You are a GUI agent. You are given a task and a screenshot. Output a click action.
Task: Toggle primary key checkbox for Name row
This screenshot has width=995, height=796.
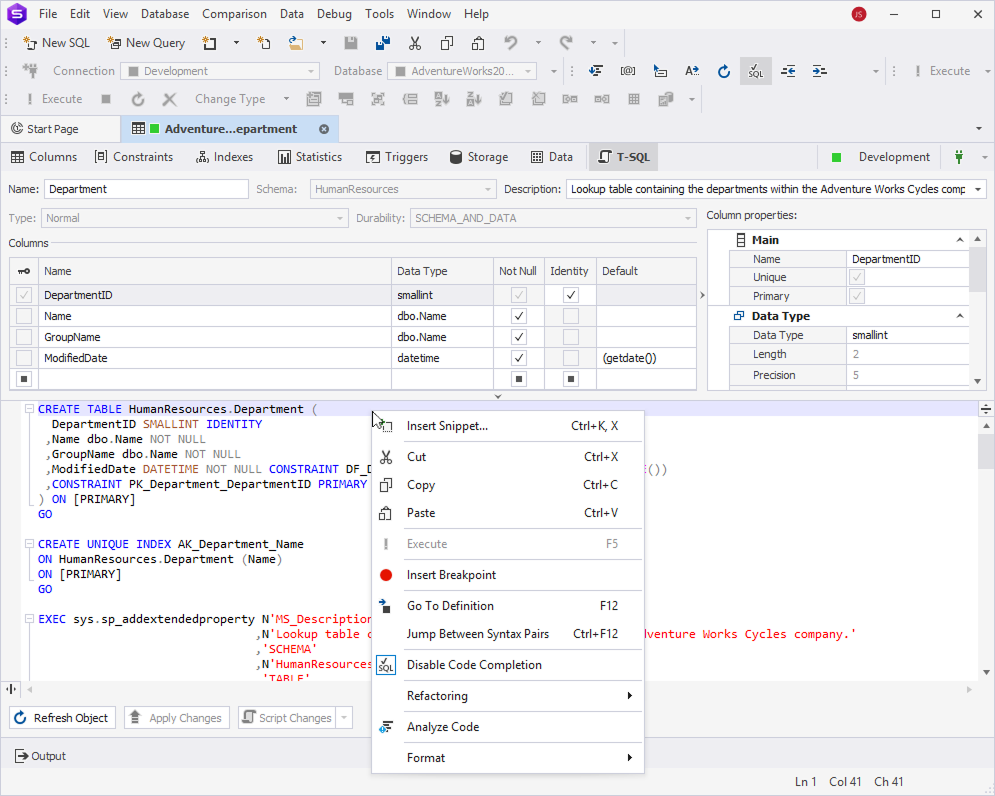click(23, 315)
